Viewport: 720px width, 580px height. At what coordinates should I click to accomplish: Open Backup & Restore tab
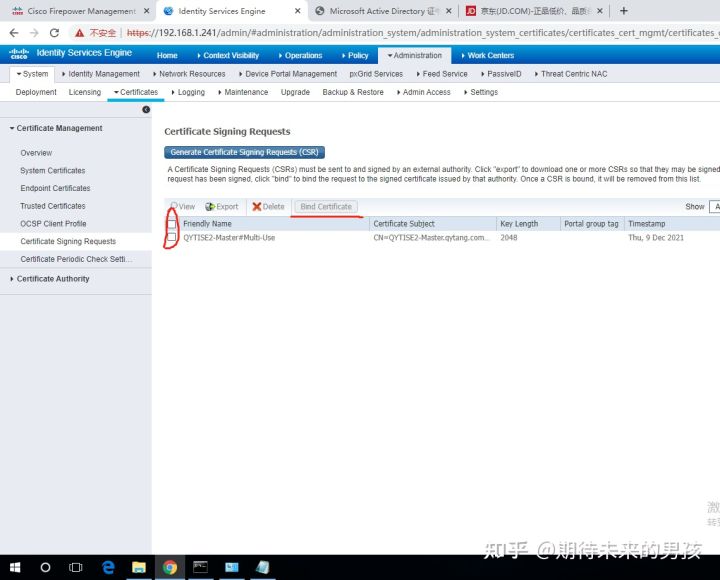tap(353, 92)
